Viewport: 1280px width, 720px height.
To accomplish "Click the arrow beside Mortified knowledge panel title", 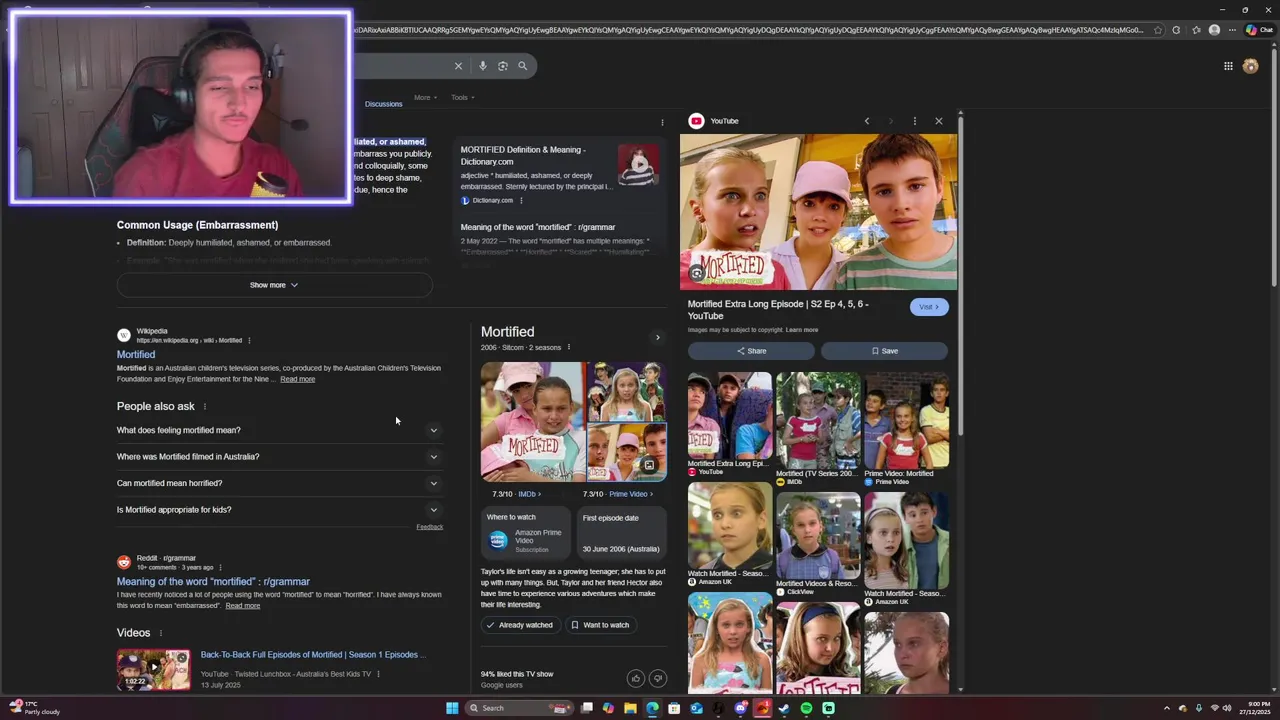I will [657, 337].
